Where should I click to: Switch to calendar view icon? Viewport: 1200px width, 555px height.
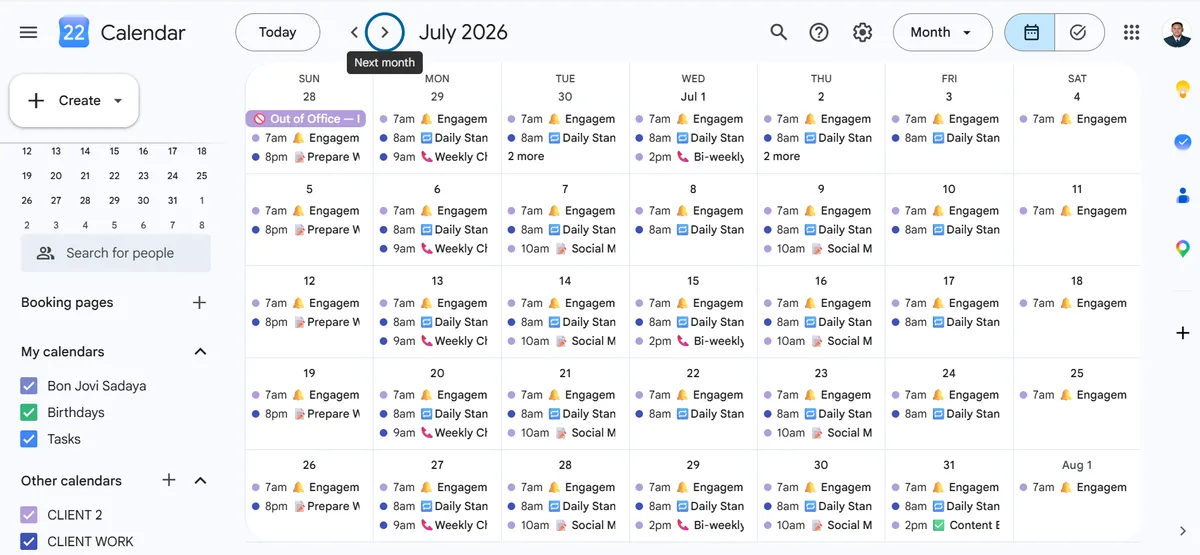(x=1031, y=32)
